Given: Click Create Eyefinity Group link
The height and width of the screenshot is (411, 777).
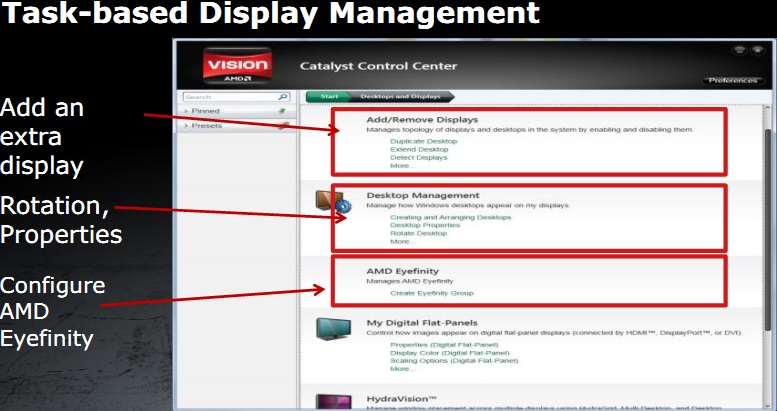Looking at the screenshot, I should pos(432,293).
